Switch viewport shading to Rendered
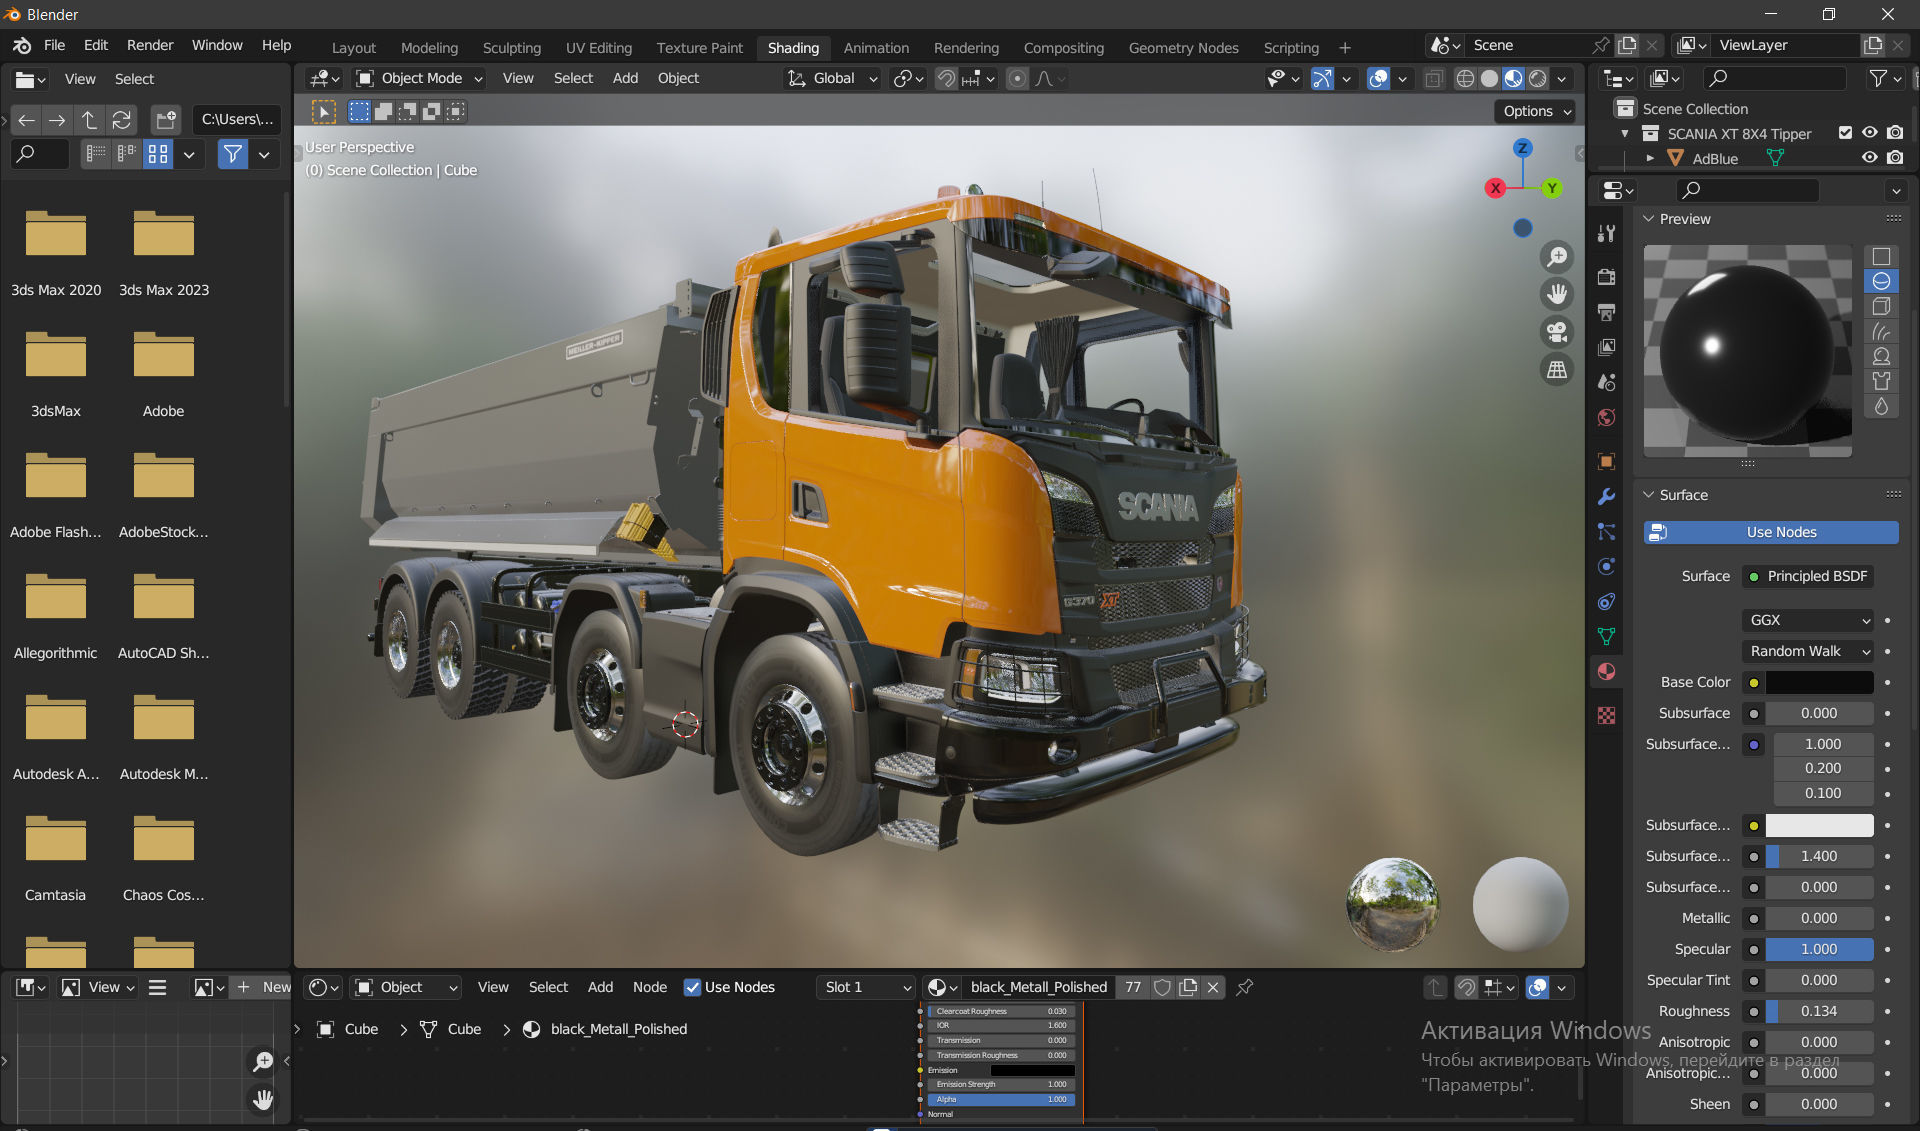The width and height of the screenshot is (1920, 1131). (x=1538, y=78)
